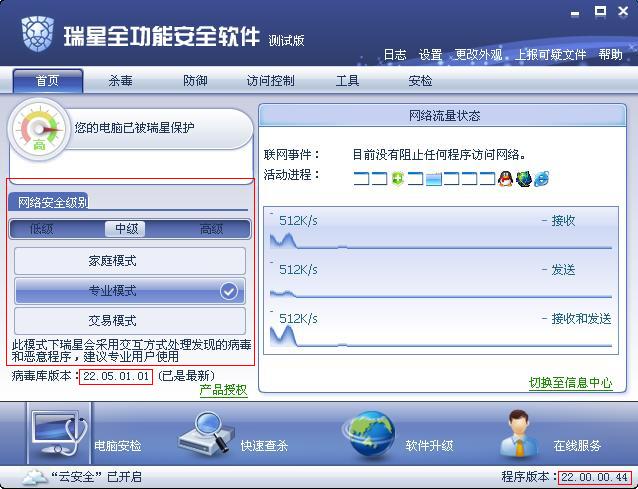Open the 首页 tab
638x489 pixels.
48,81
